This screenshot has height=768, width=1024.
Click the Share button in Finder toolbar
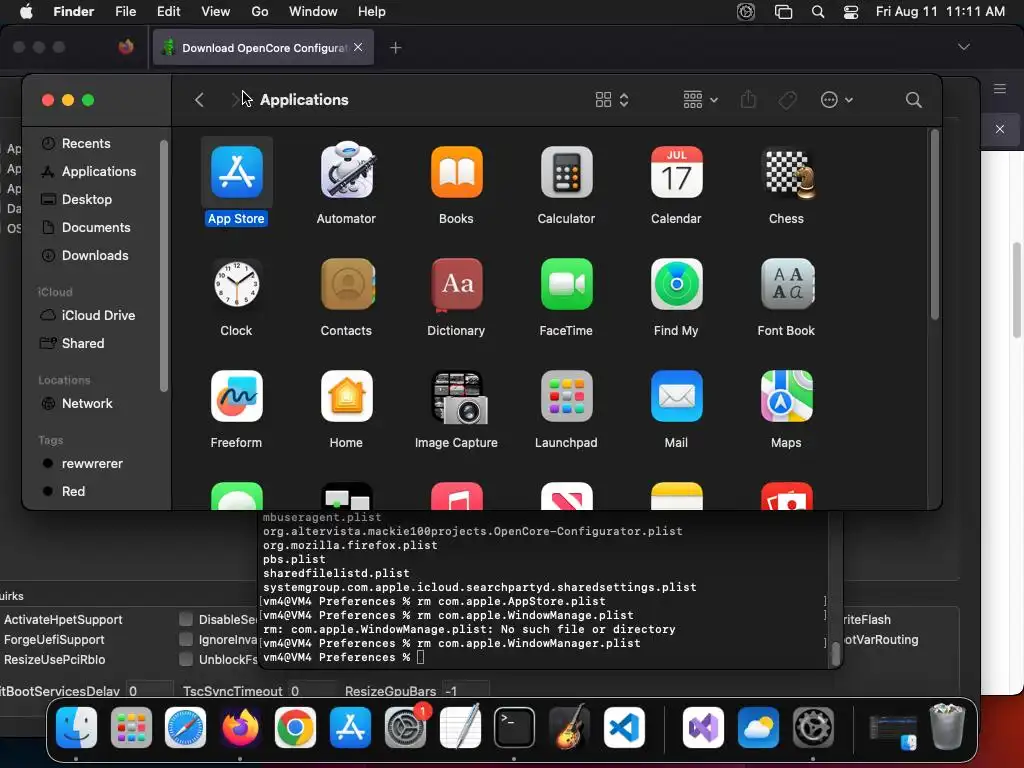coord(748,99)
